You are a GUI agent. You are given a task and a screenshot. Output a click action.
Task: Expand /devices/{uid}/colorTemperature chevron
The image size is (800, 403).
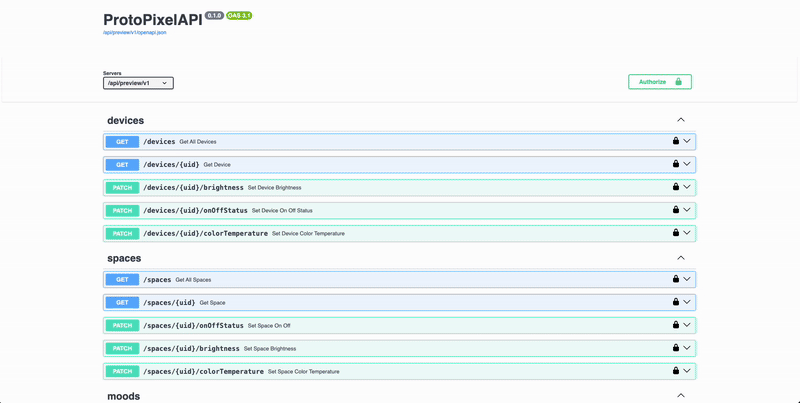tap(687, 233)
